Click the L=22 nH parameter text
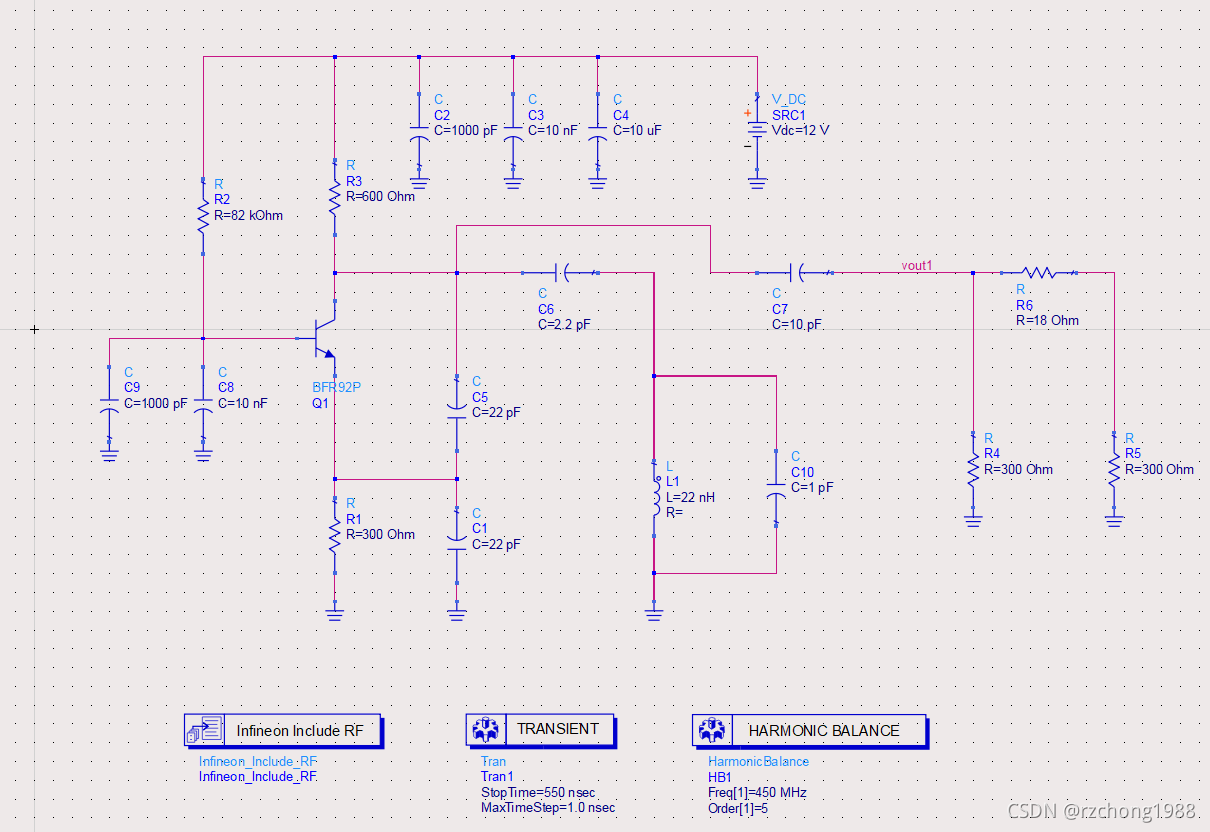1210x832 pixels. (x=690, y=497)
